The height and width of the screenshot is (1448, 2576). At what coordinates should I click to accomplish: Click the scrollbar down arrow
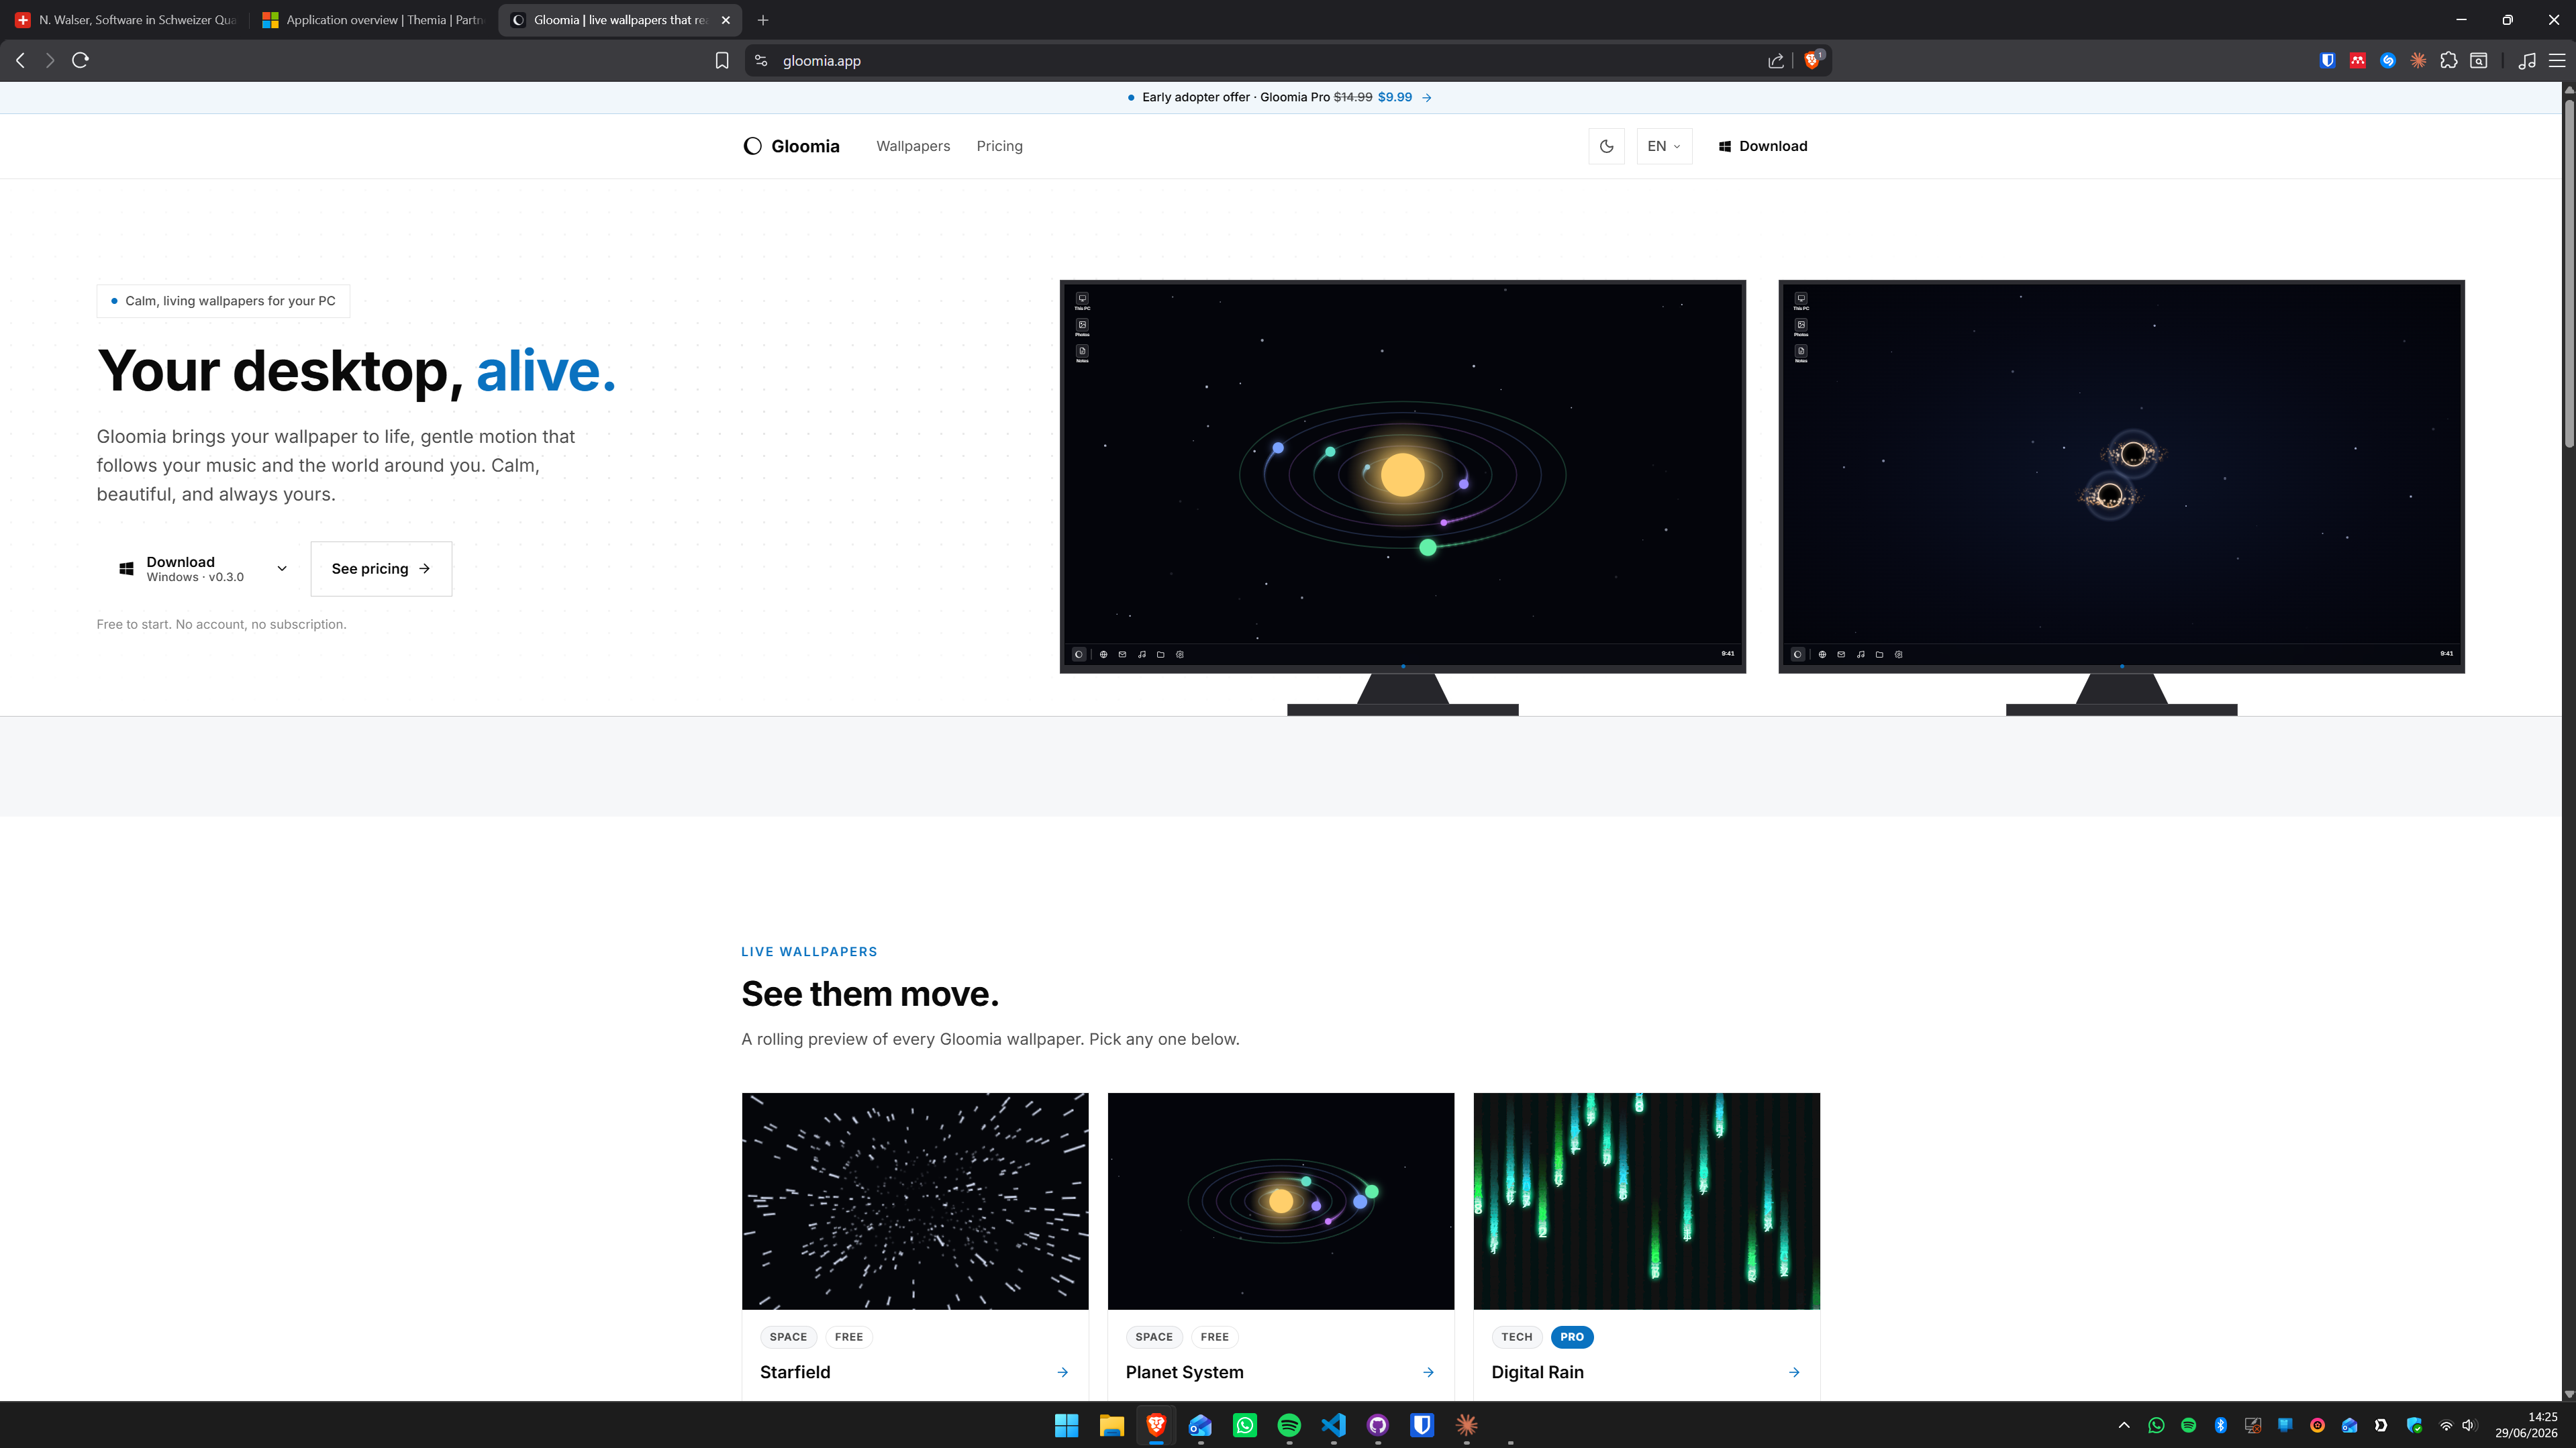tap(2568, 1393)
